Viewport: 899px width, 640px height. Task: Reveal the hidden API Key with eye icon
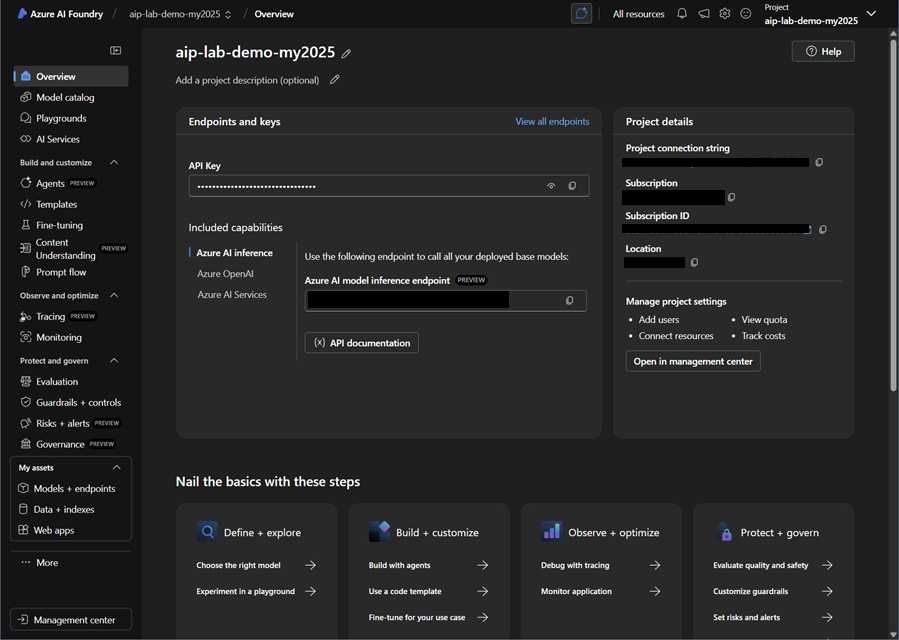click(551, 186)
